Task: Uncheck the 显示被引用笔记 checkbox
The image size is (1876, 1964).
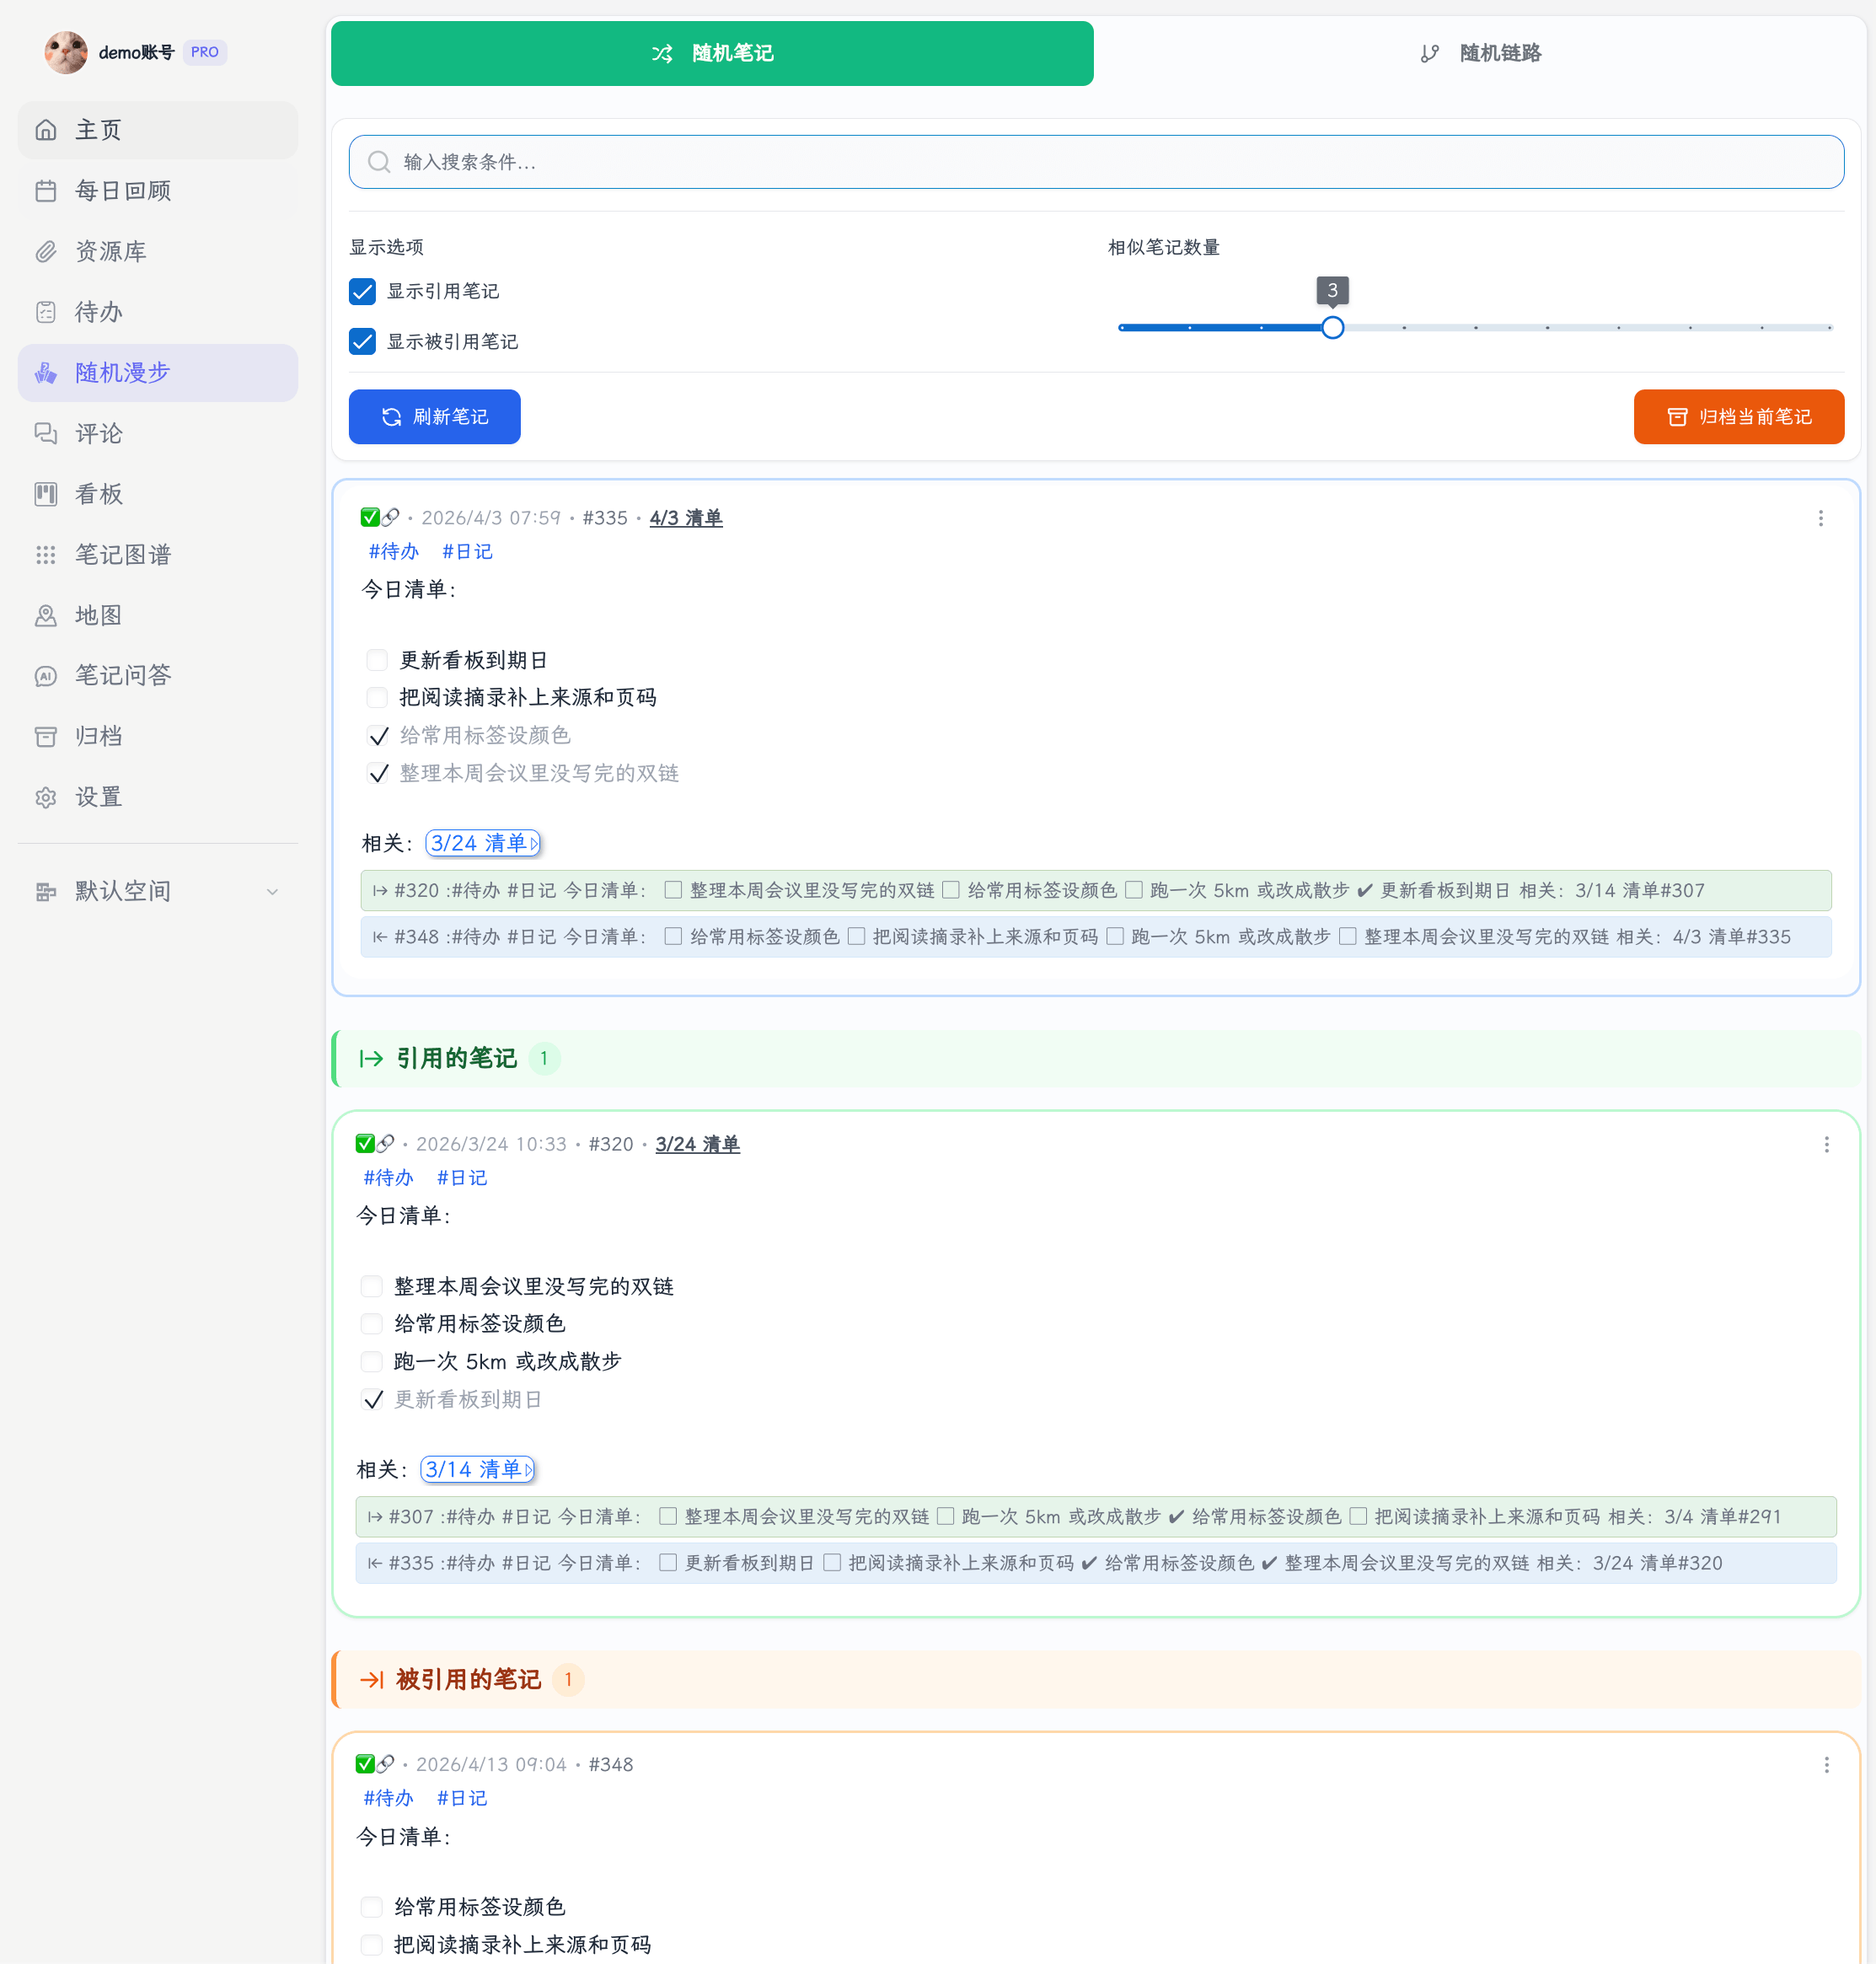Action: tap(362, 341)
